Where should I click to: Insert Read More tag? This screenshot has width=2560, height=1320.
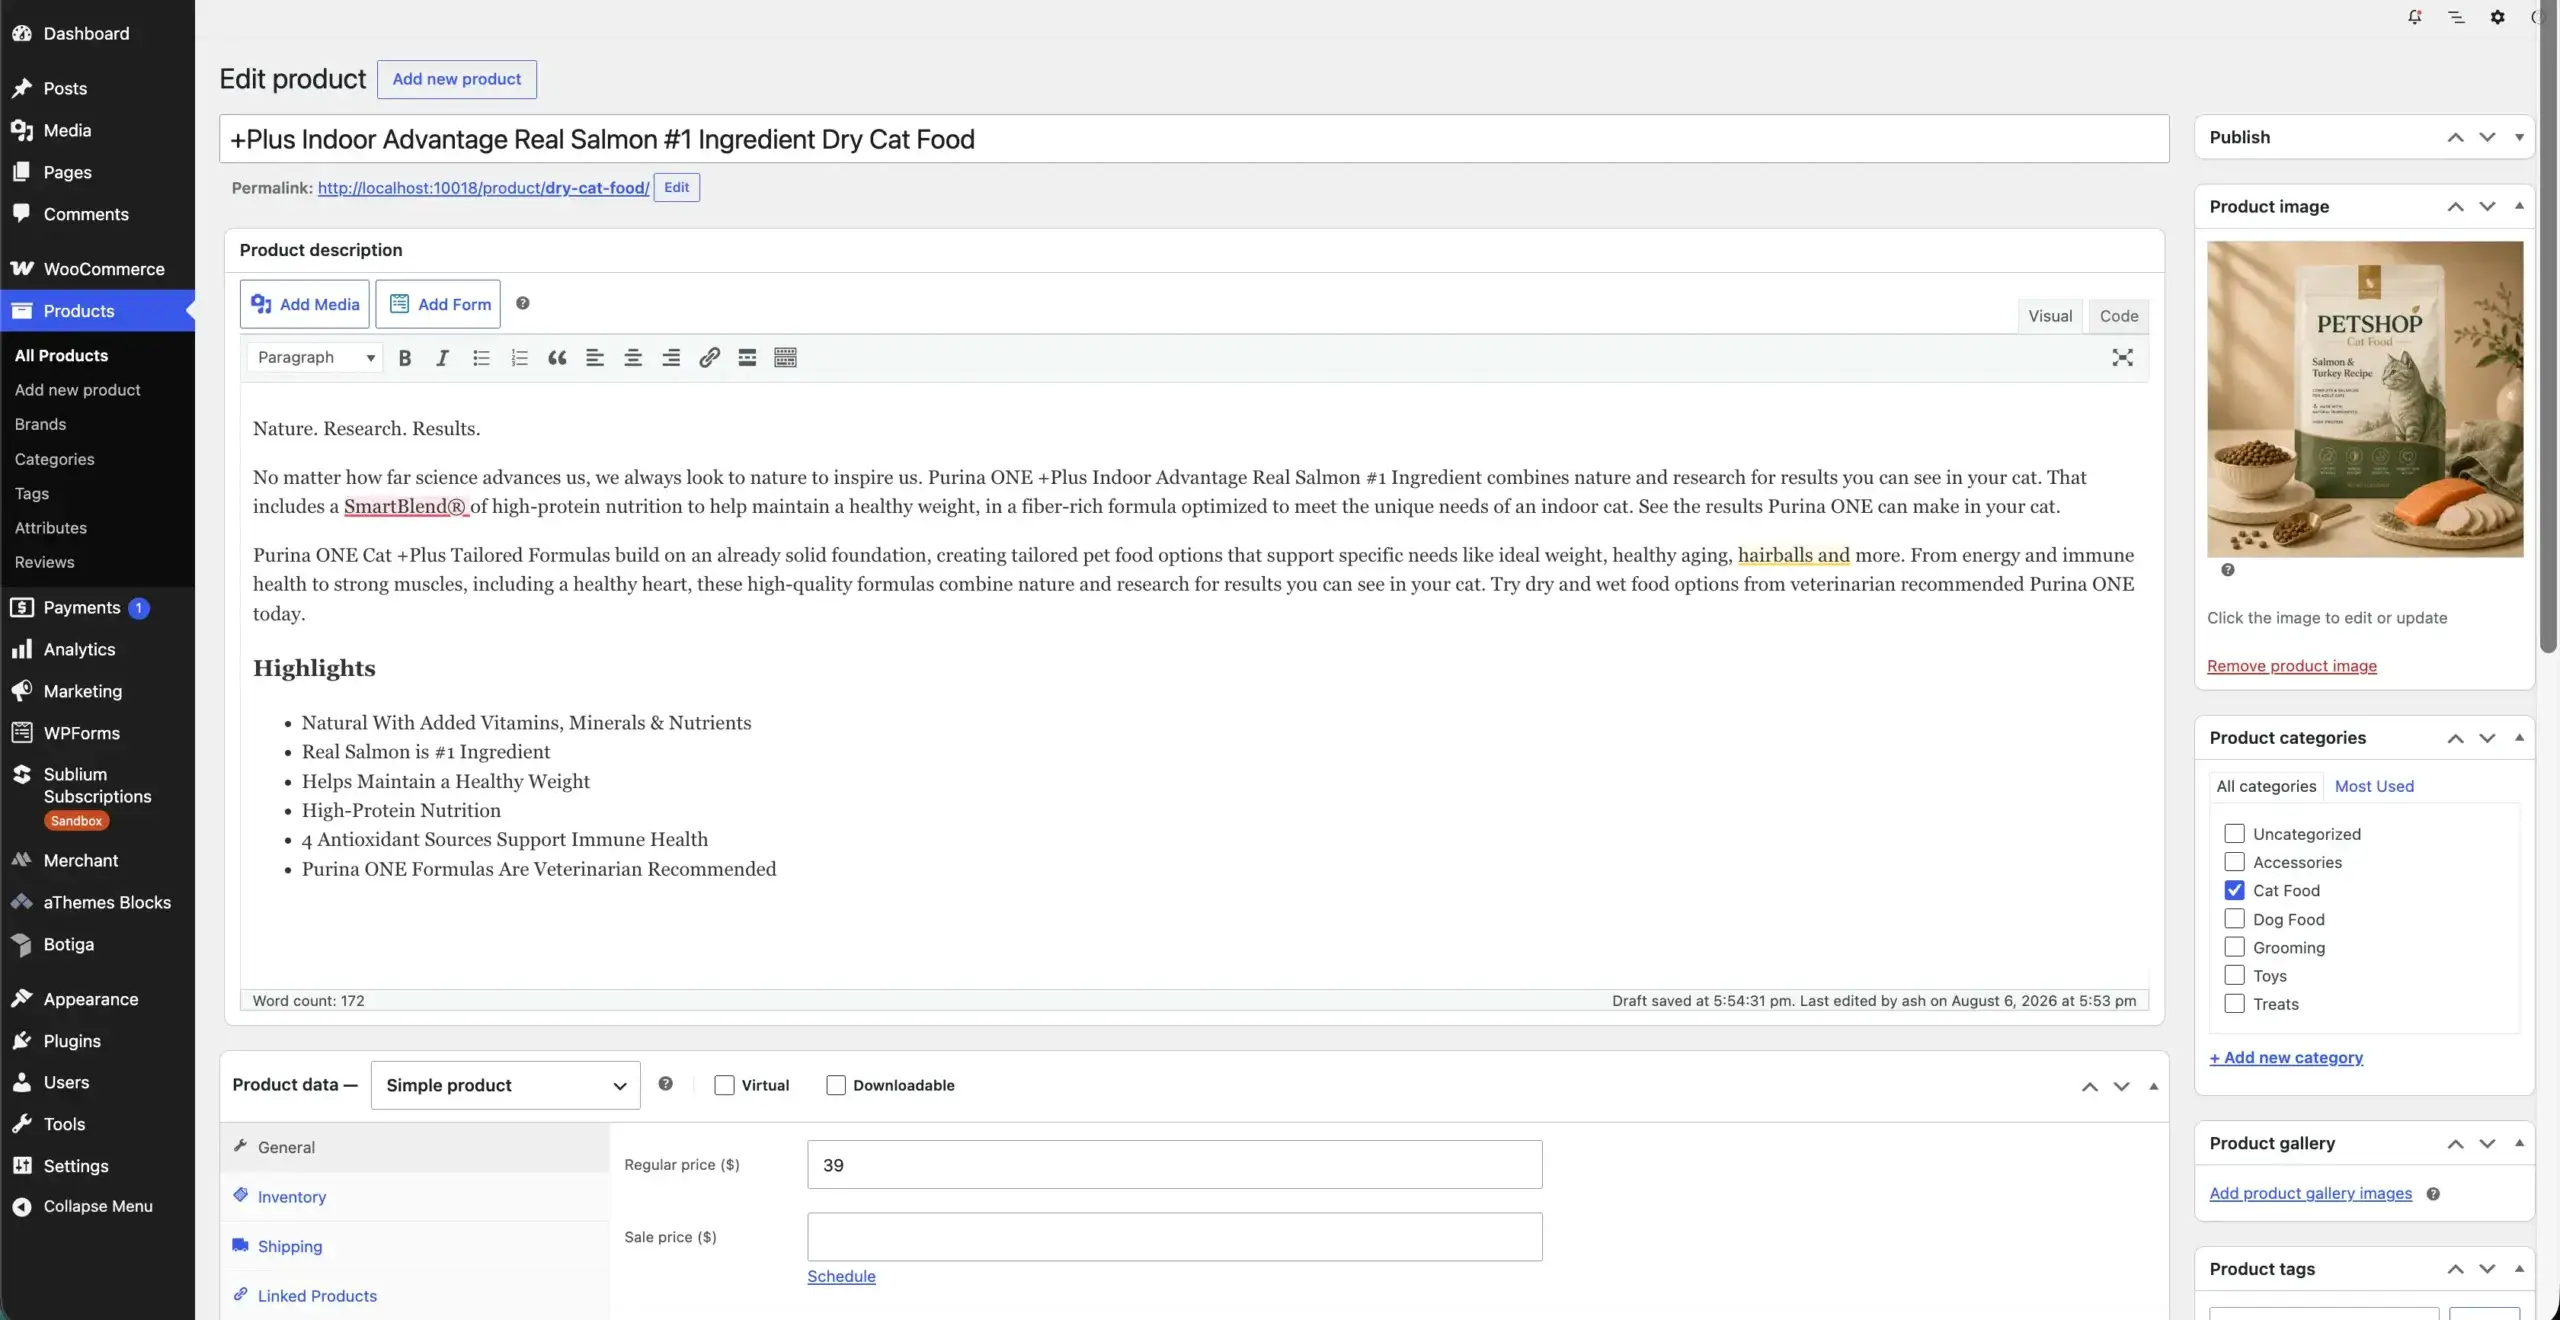747,358
